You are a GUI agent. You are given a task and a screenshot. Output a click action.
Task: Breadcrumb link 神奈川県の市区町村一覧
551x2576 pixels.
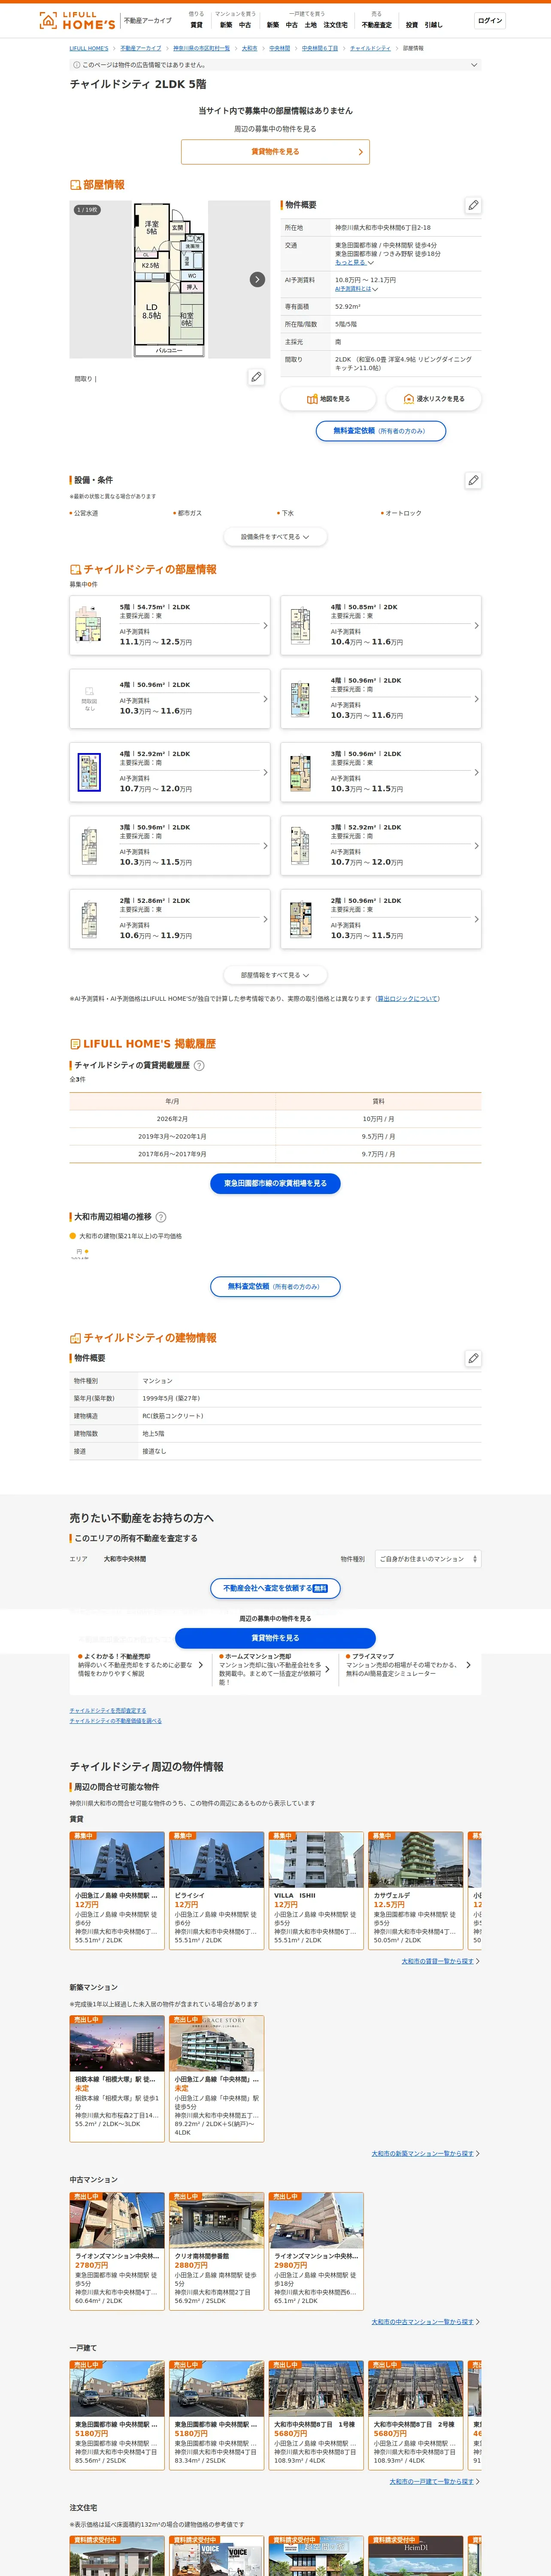tap(201, 48)
